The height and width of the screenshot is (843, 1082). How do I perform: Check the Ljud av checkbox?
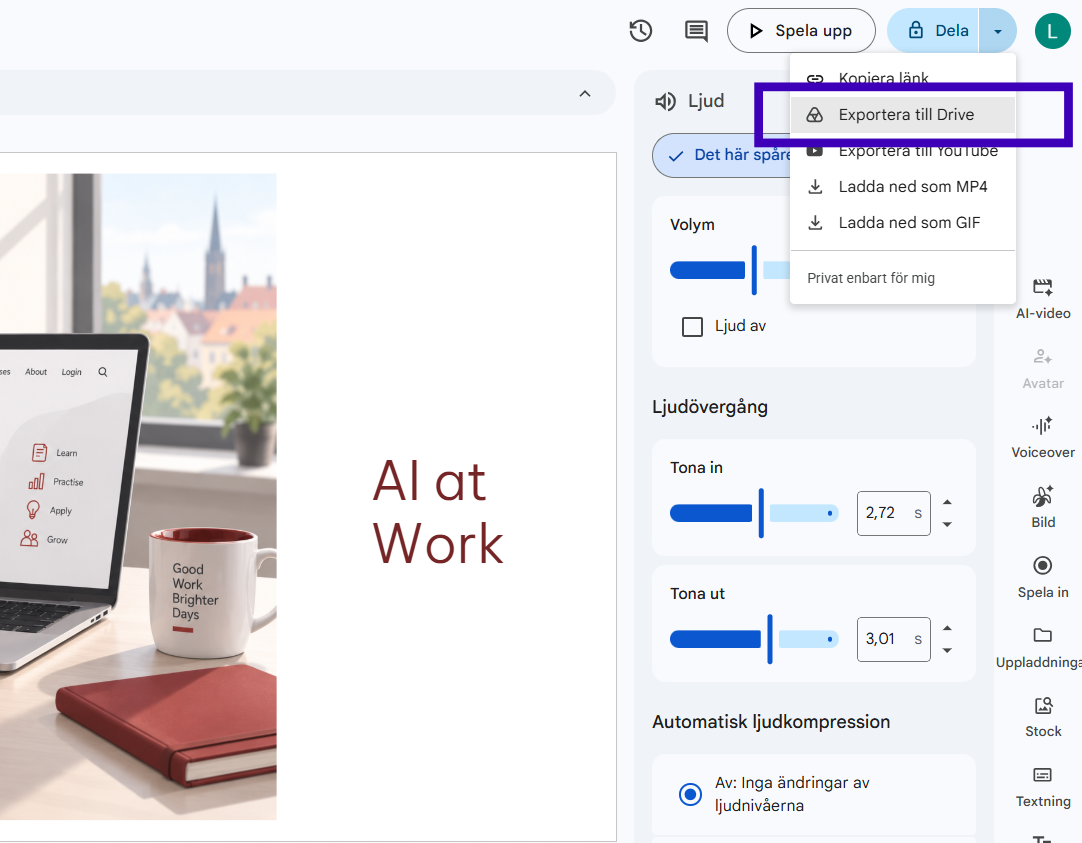point(692,326)
